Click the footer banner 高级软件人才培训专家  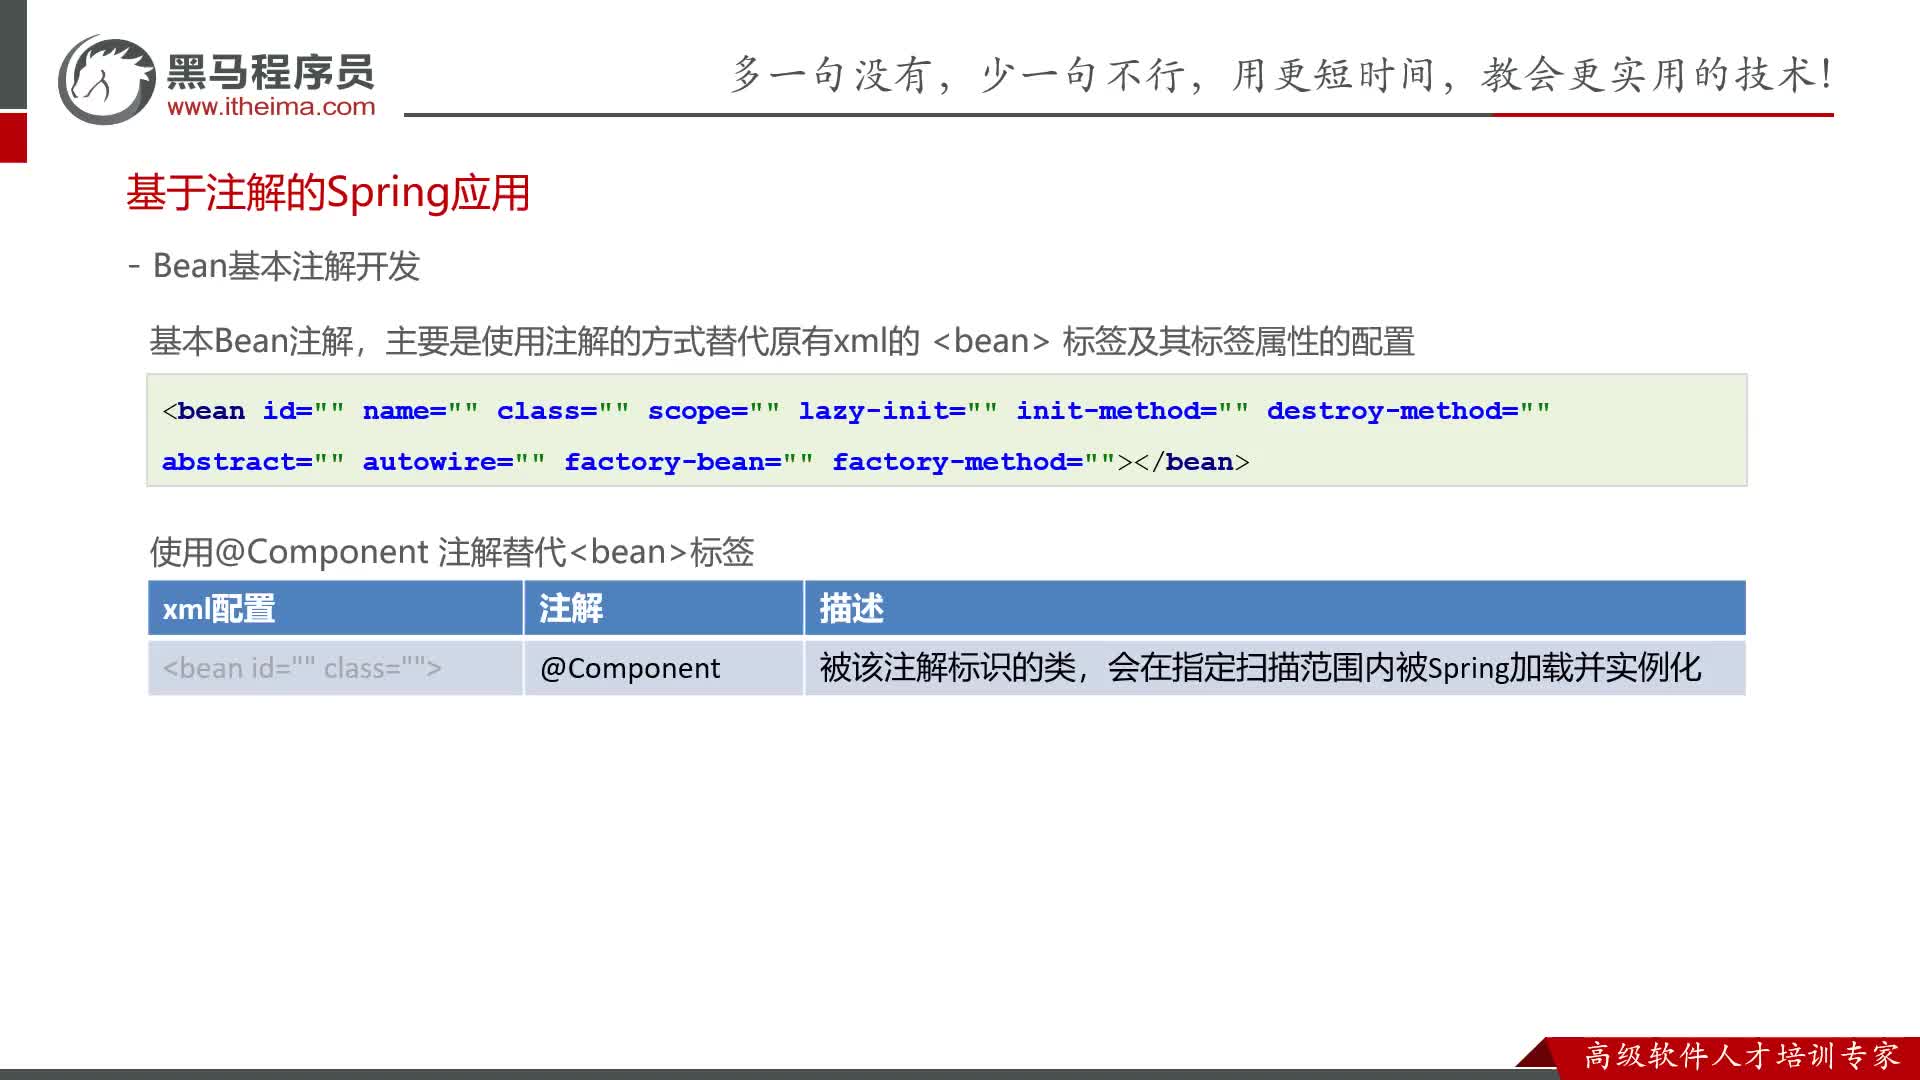[x=1741, y=1056]
